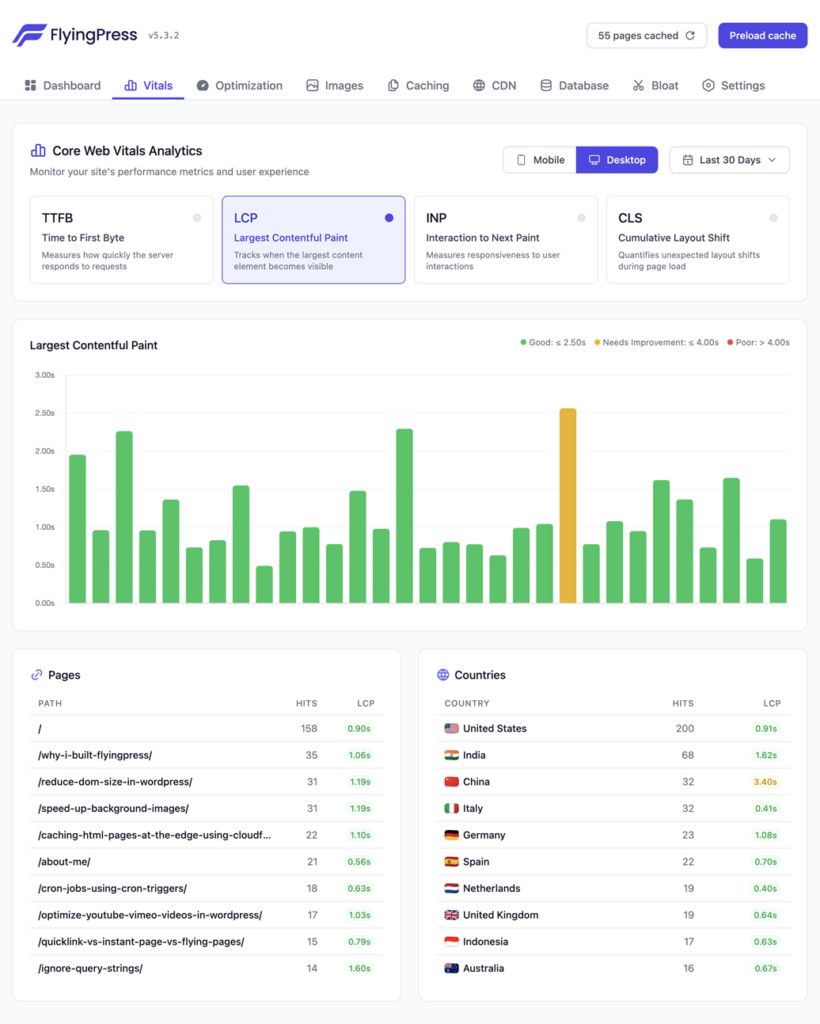The image size is (820, 1024).
Task: Click the Preload cache button
Action: [762, 34]
